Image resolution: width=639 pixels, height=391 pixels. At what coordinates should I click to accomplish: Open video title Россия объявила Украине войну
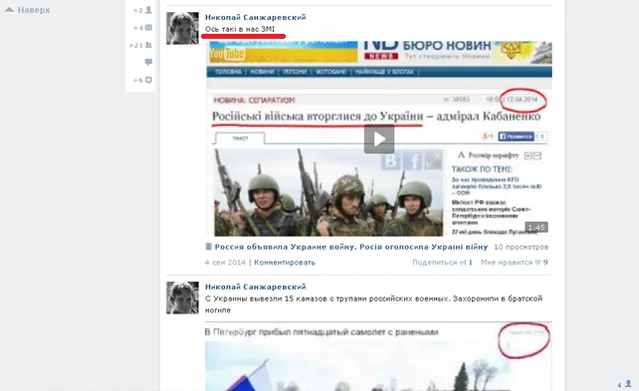pos(351,247)
